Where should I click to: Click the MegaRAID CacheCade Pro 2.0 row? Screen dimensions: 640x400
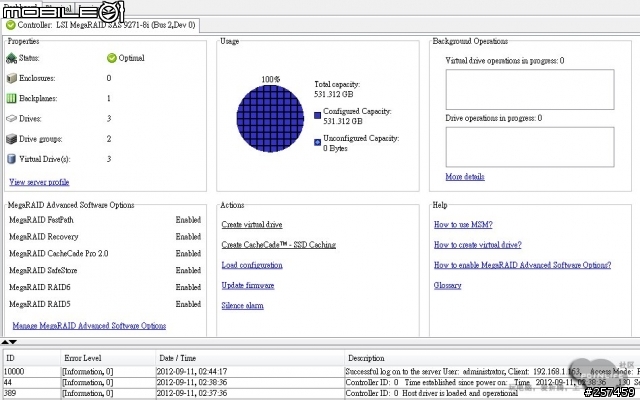[105, 253]
